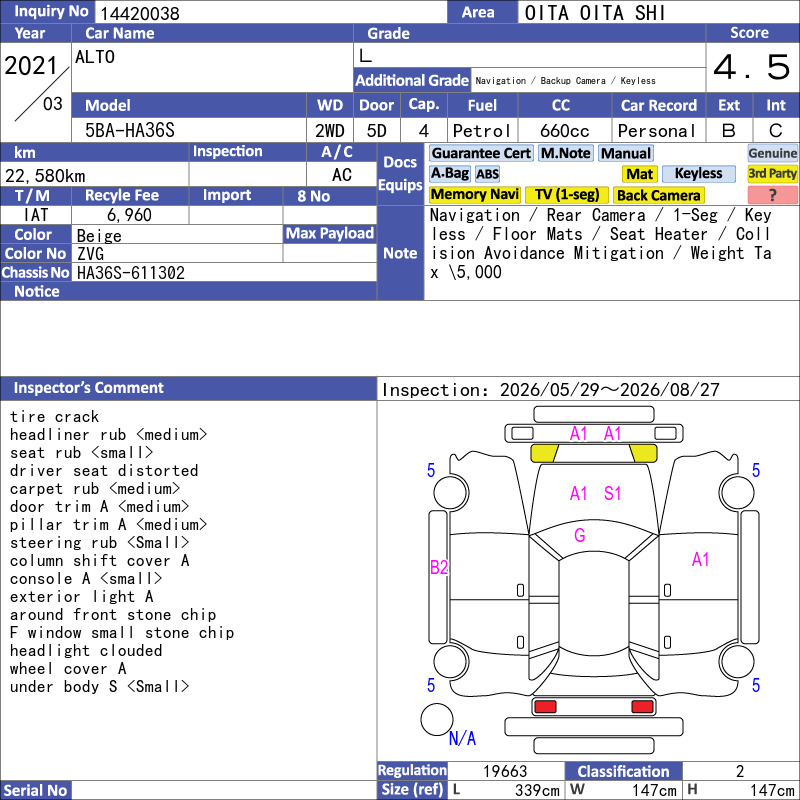Click the Manual document badge

coord(626,153)
